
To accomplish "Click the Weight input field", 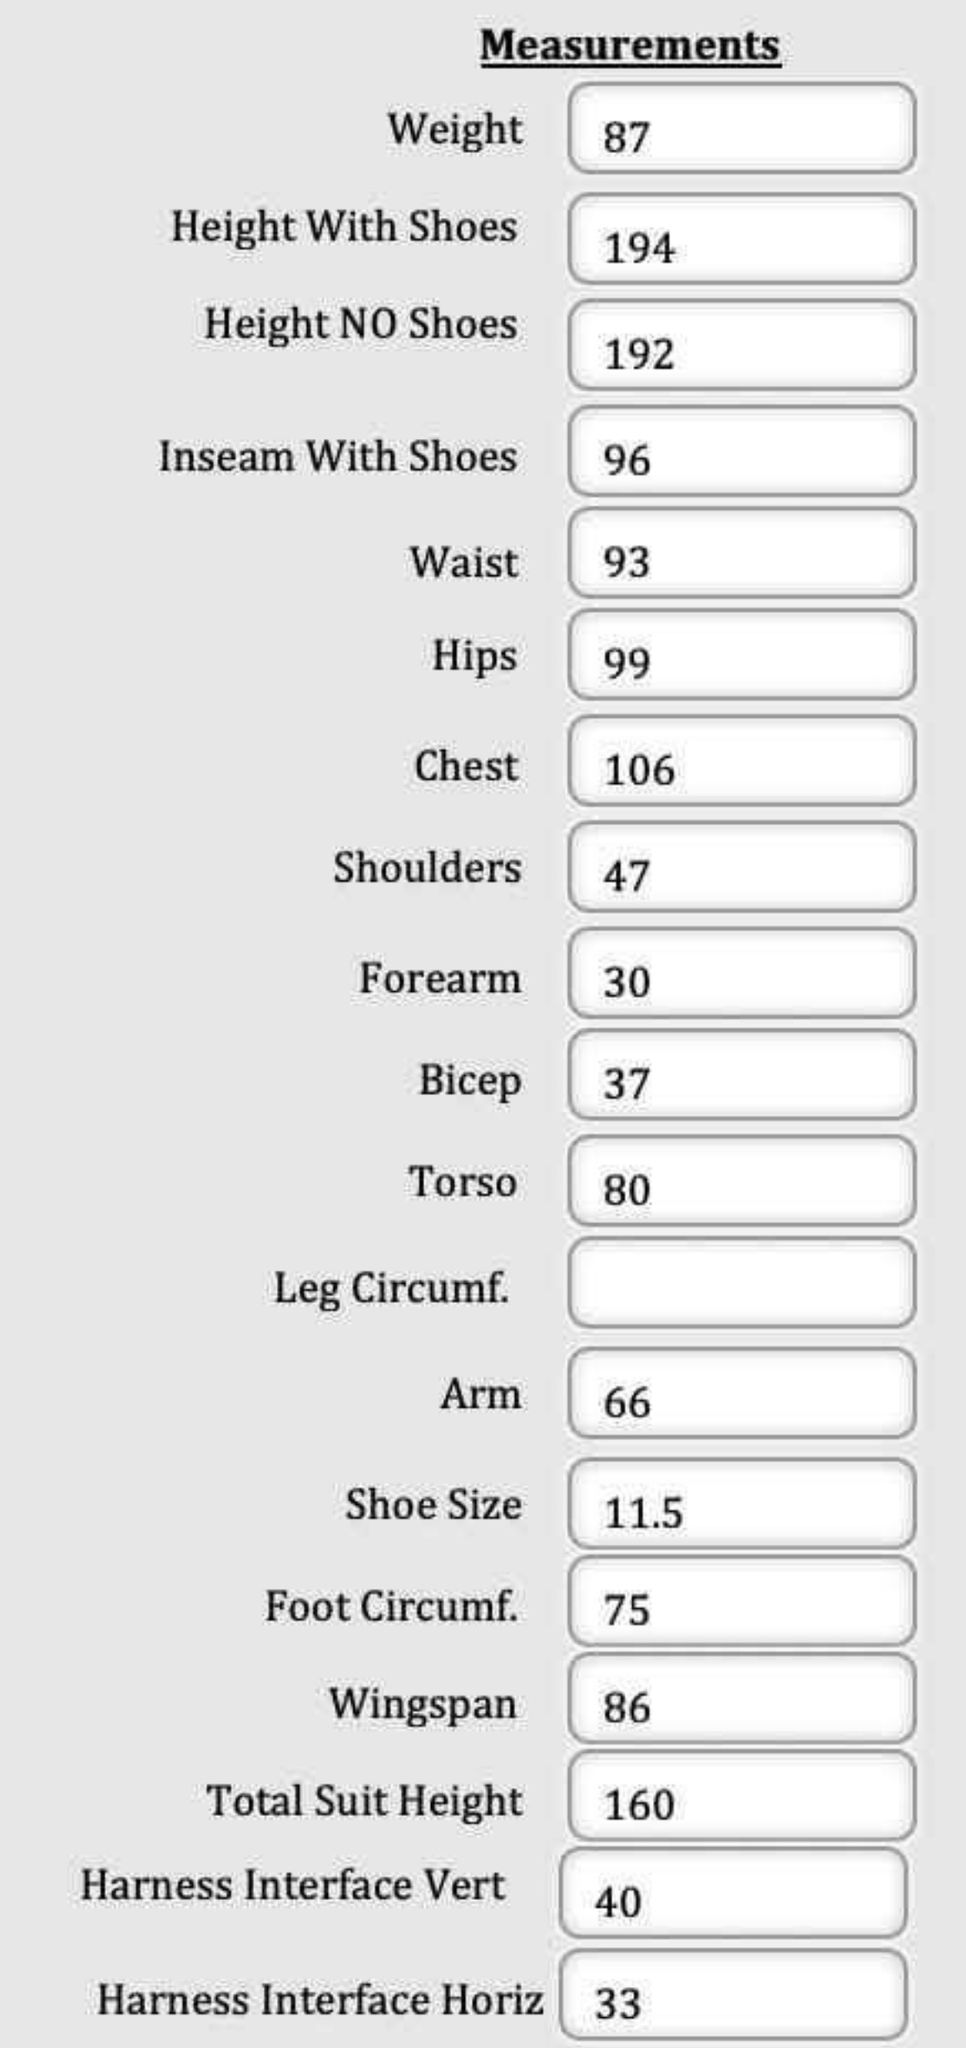I will click(741, 129).
